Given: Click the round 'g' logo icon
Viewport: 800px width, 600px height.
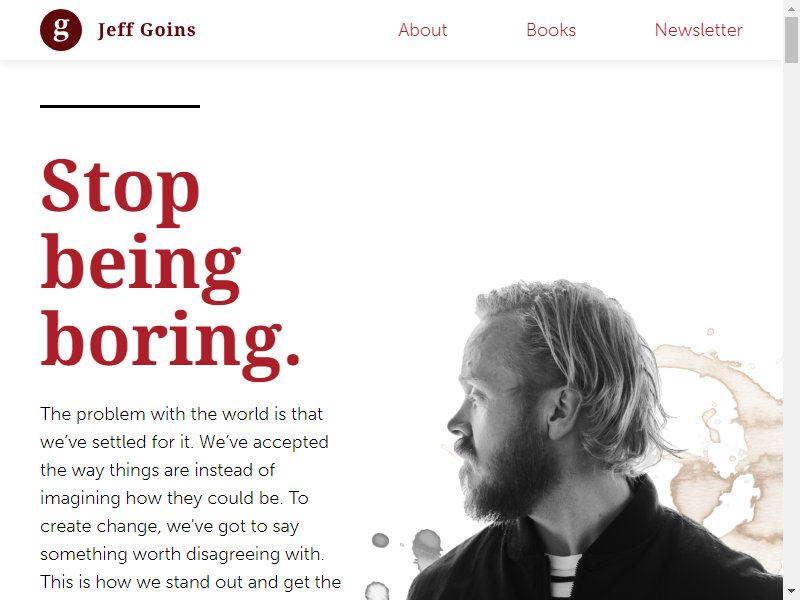Looking at the screenshot, I should click(x=61, y=30).
